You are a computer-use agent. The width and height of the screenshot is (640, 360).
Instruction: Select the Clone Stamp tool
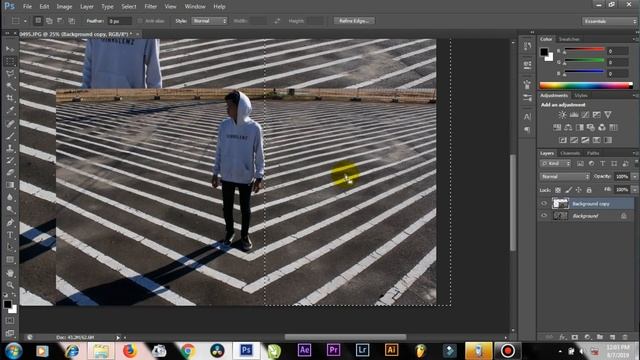[10, 148]
